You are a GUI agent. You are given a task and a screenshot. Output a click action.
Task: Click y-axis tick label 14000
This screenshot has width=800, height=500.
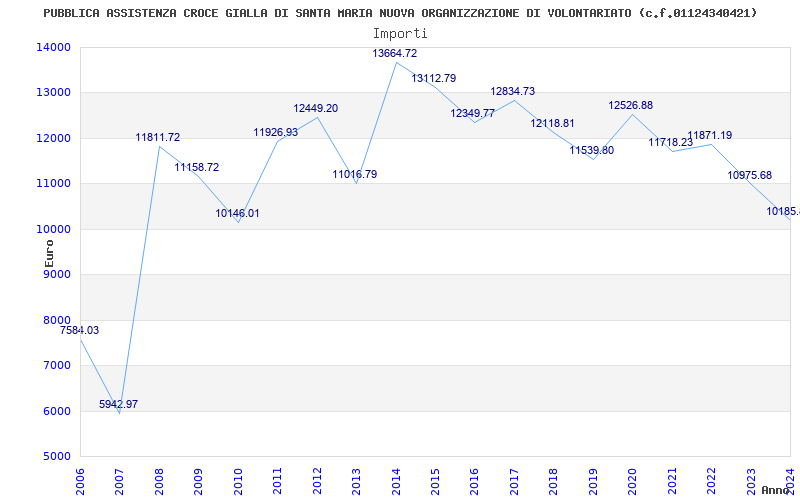(53, 47)
